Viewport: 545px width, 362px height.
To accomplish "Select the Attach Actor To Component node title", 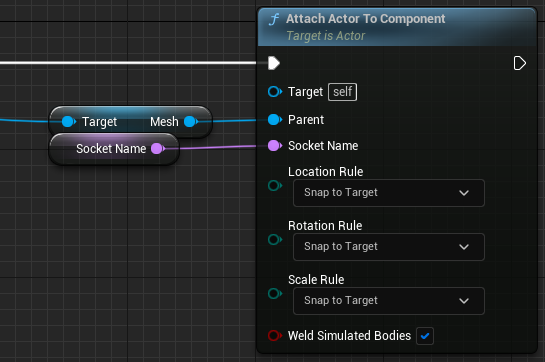I will pyautogui.click(x=365, y=19).
